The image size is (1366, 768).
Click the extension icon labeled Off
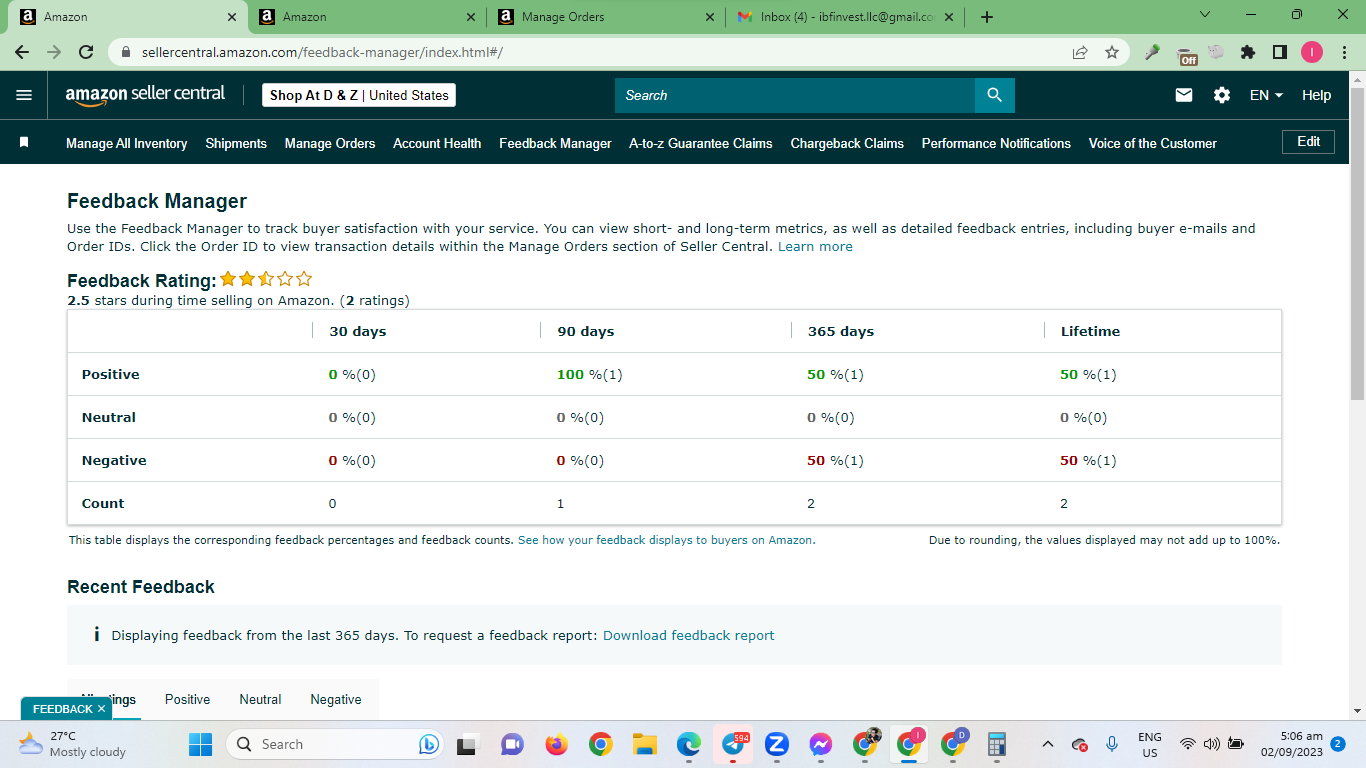tap(1187, 54)
